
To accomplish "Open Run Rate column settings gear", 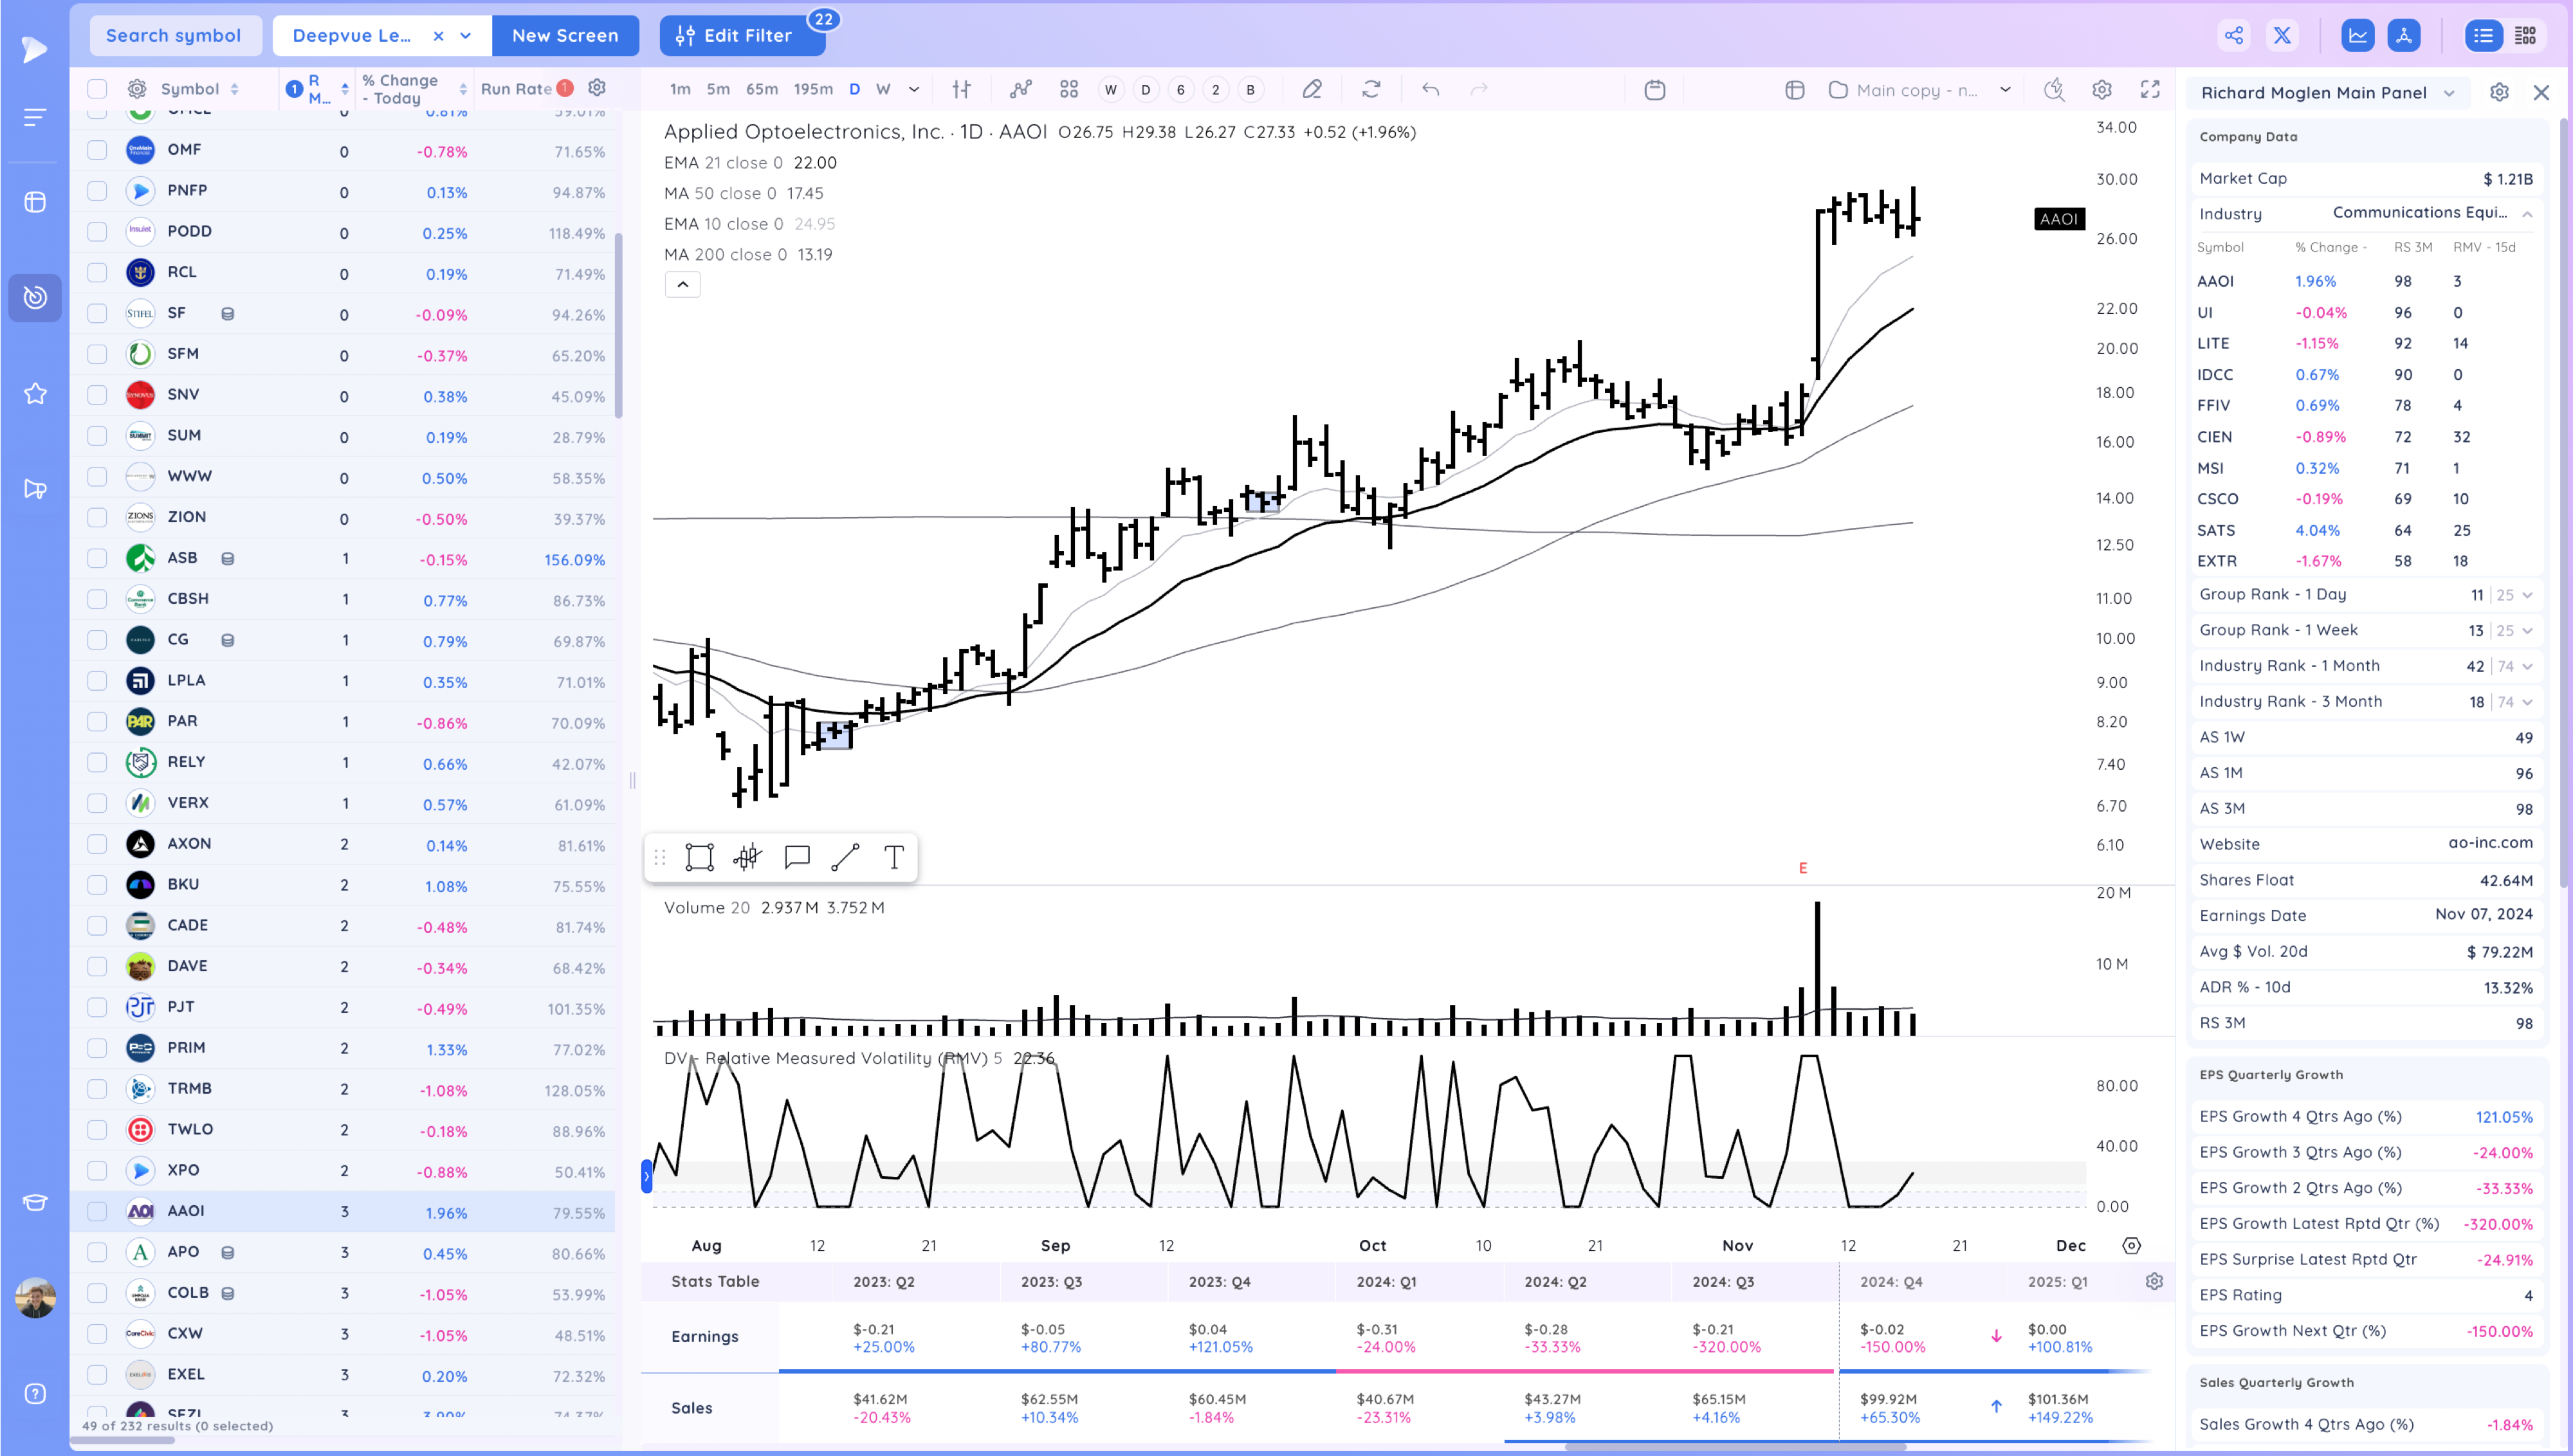I will [597, 88].
